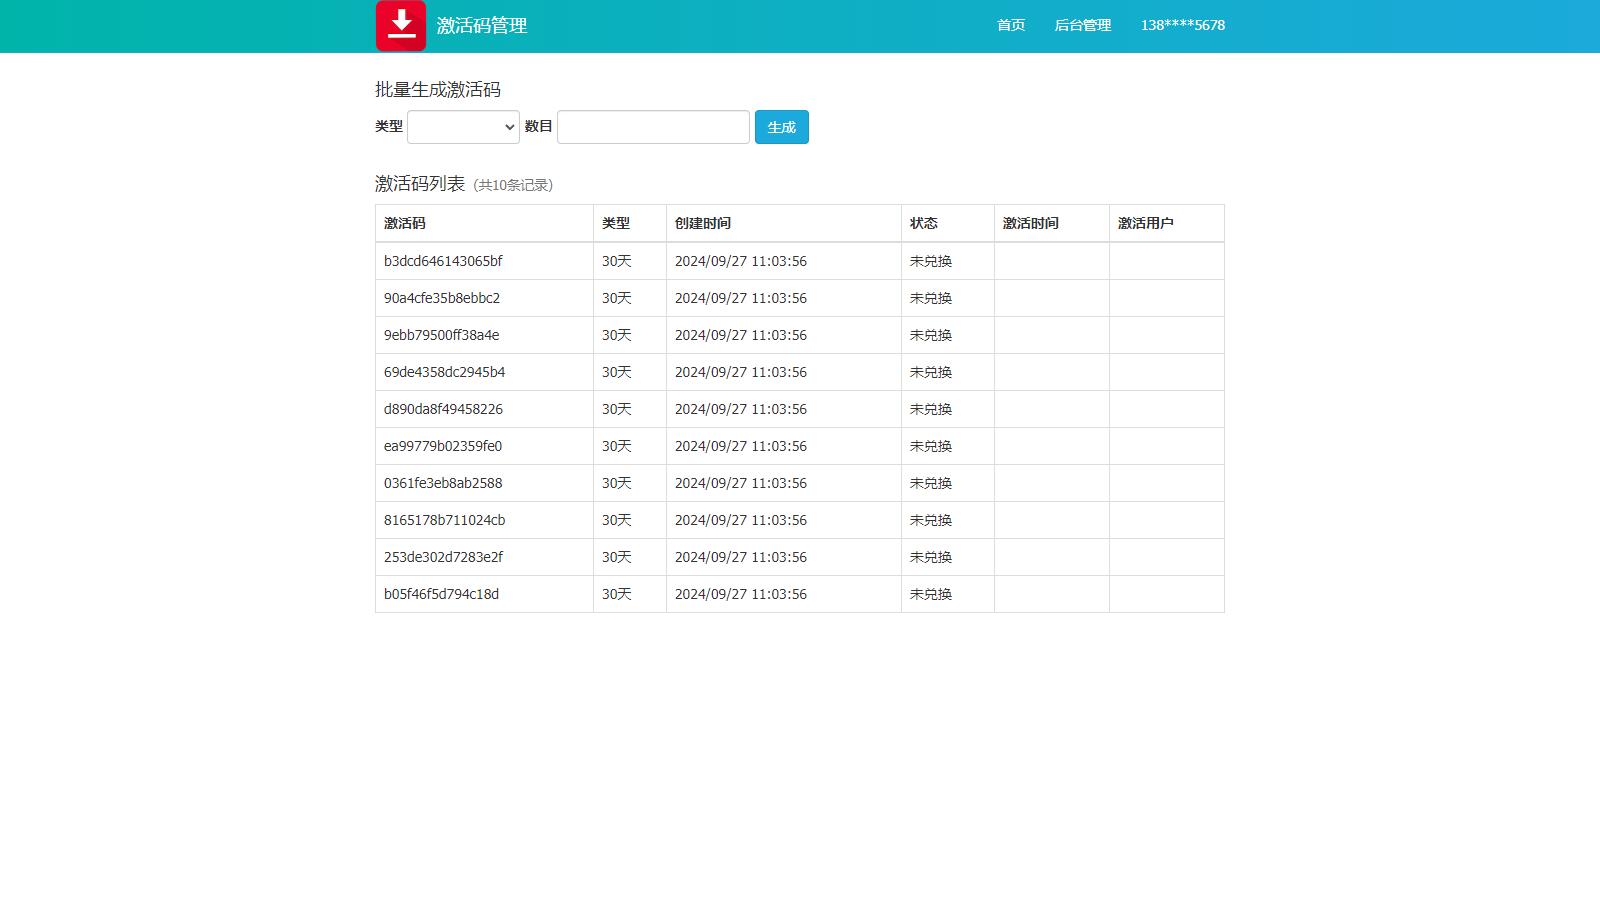Click the 批量生成激活码 section heading
This screenshot has height=900, width=1600.
click(x=438, y=89)
